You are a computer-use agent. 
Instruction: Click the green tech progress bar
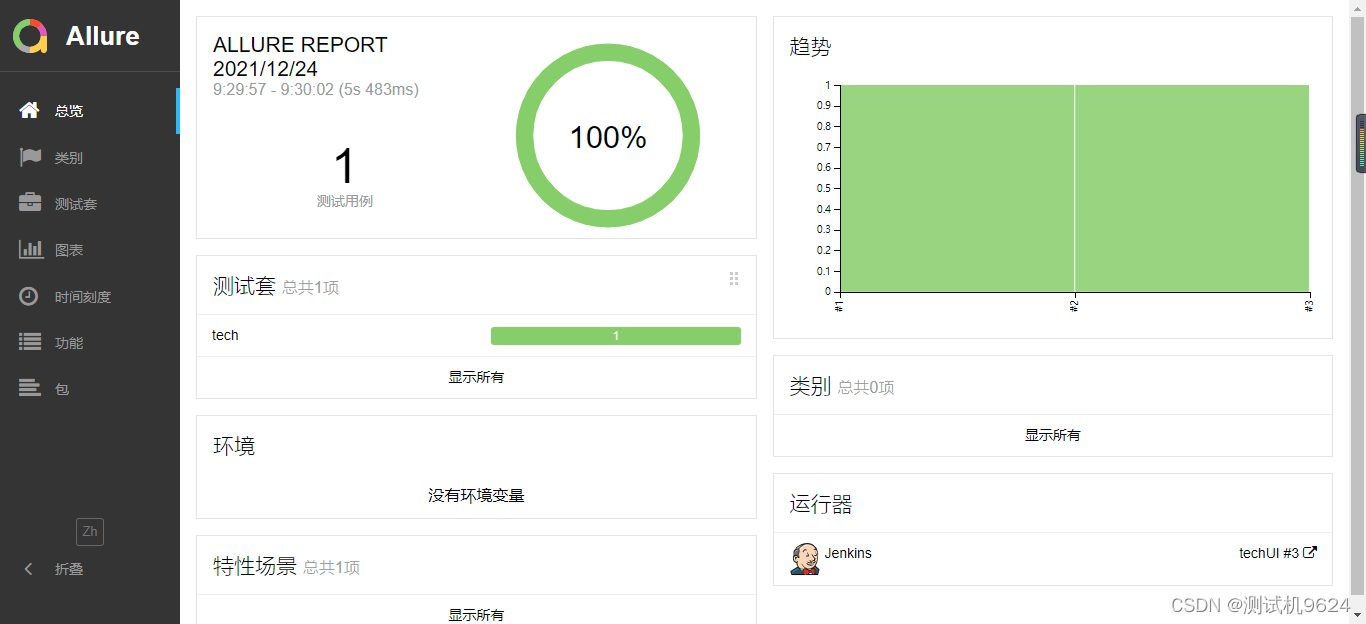point(616,336)
